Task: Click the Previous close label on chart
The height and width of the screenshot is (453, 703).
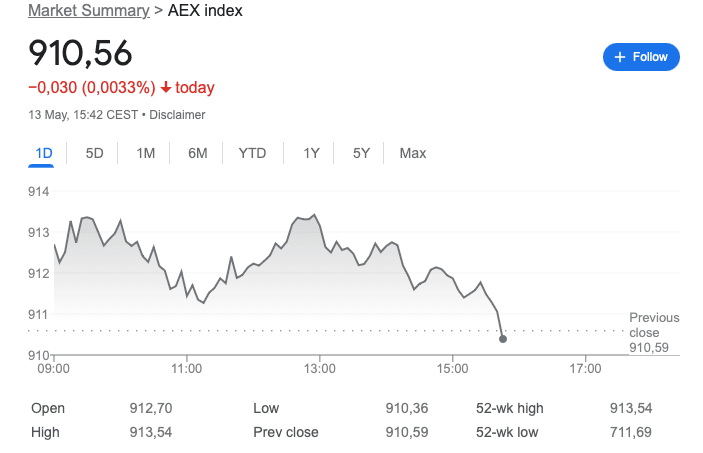Action: (x=653, y=325)
